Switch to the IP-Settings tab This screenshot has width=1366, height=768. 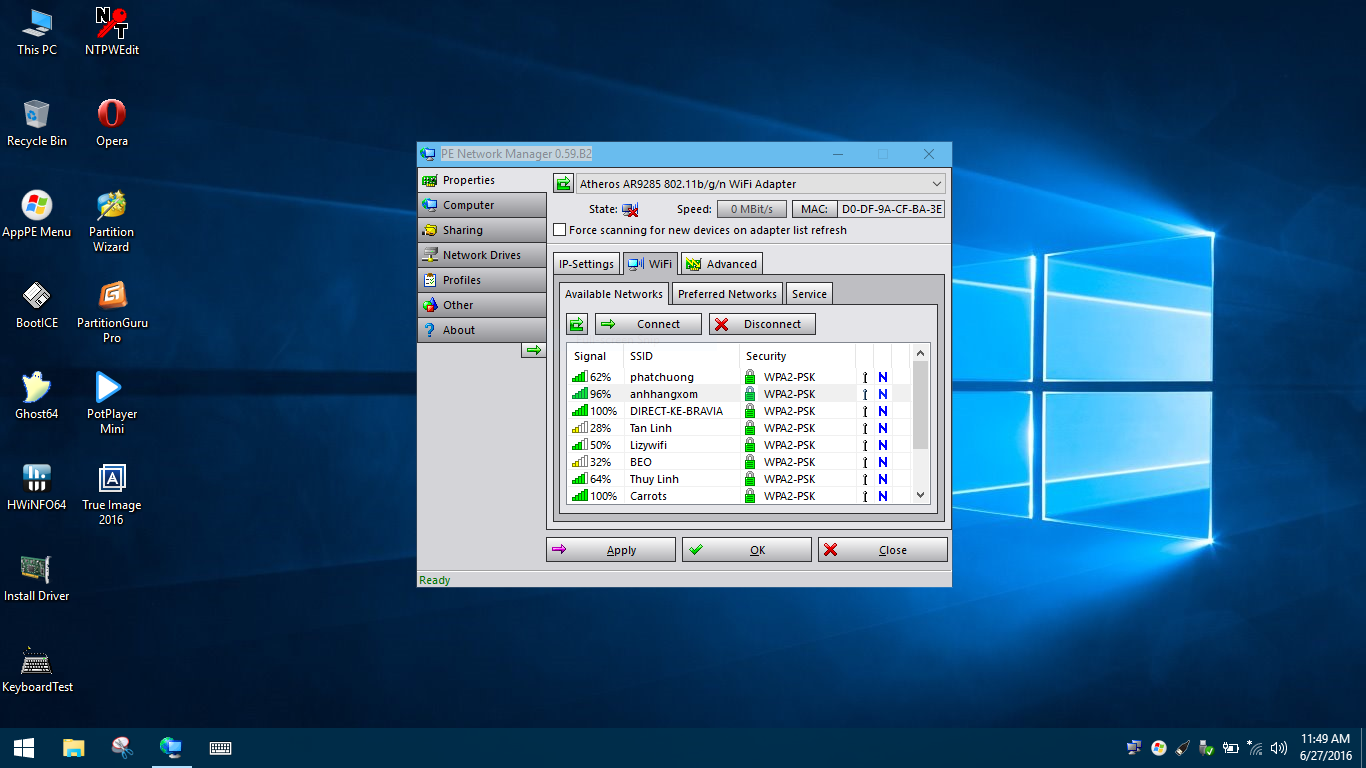586,264
